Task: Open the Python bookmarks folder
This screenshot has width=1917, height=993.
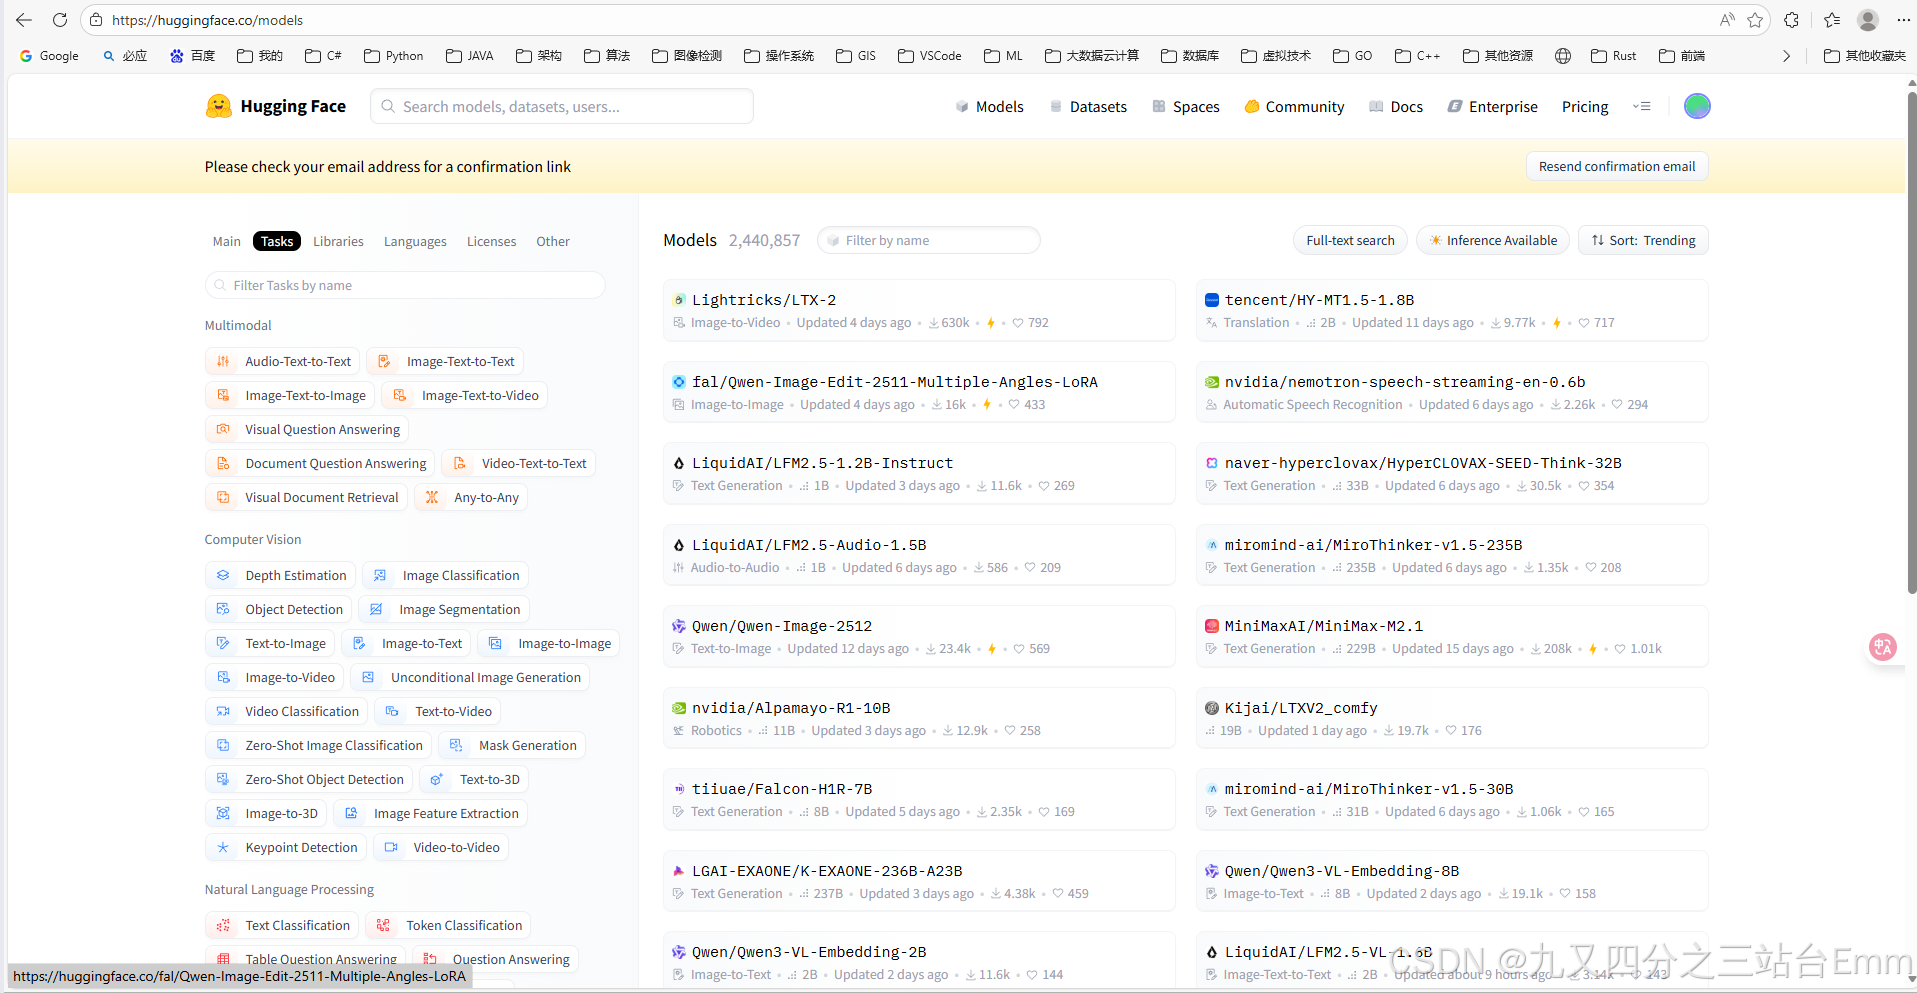Action: tap(394, 56)
